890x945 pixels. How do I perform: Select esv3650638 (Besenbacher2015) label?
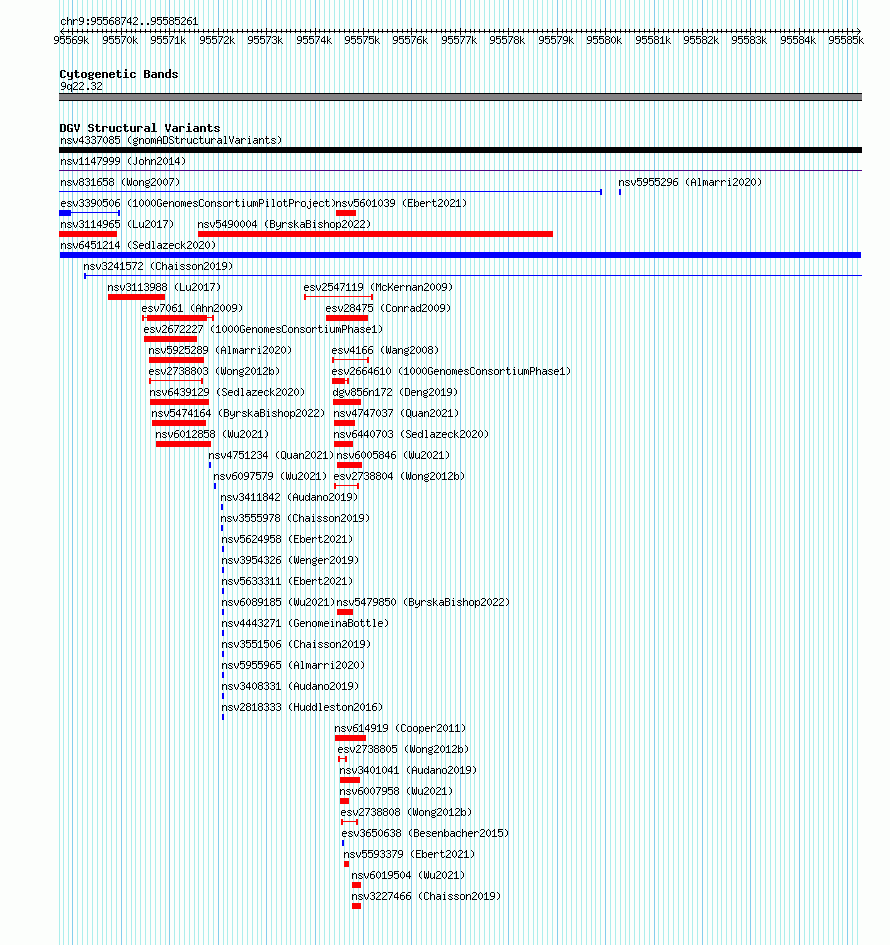click(425, 834)
